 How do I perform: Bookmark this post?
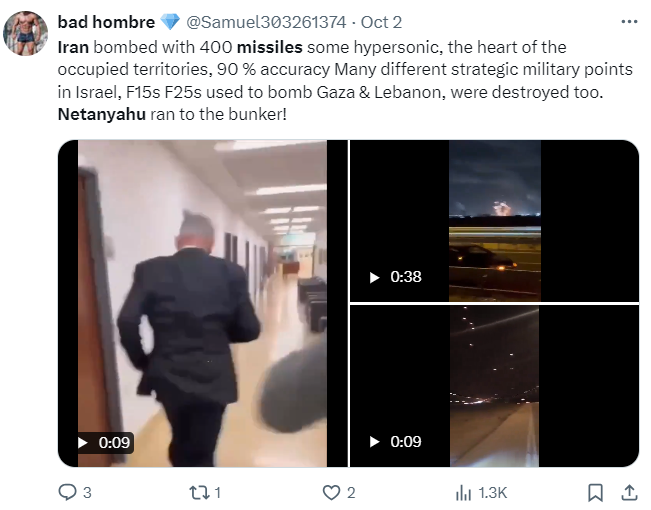coord(595,493)
